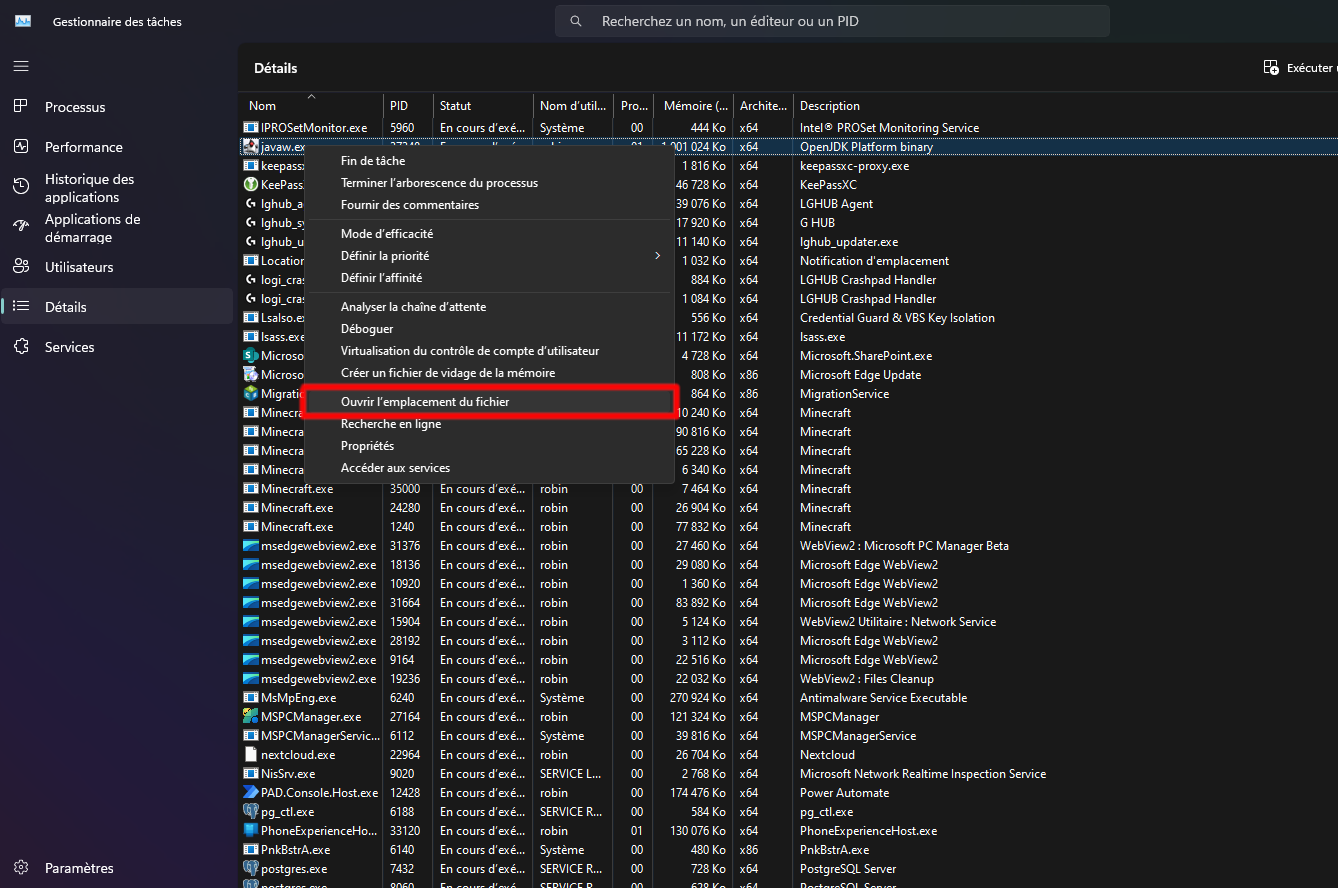This screenshot has height=888, width=1338.
Task: Select Analyser la chaîne d'attente
Action: 489,307
